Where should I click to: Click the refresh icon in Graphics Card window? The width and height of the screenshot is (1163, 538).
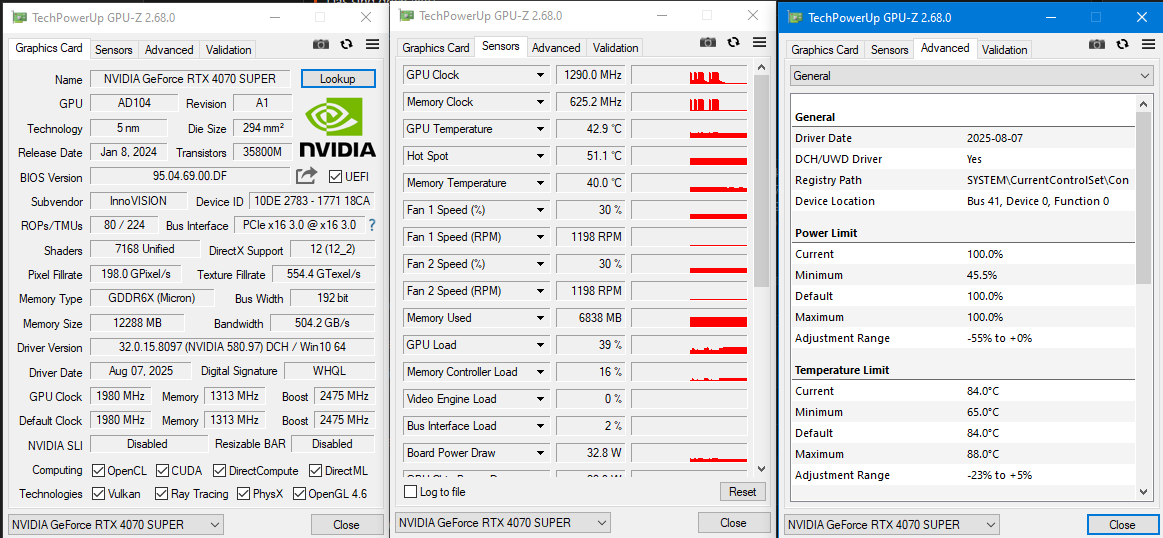click(346, 45)
